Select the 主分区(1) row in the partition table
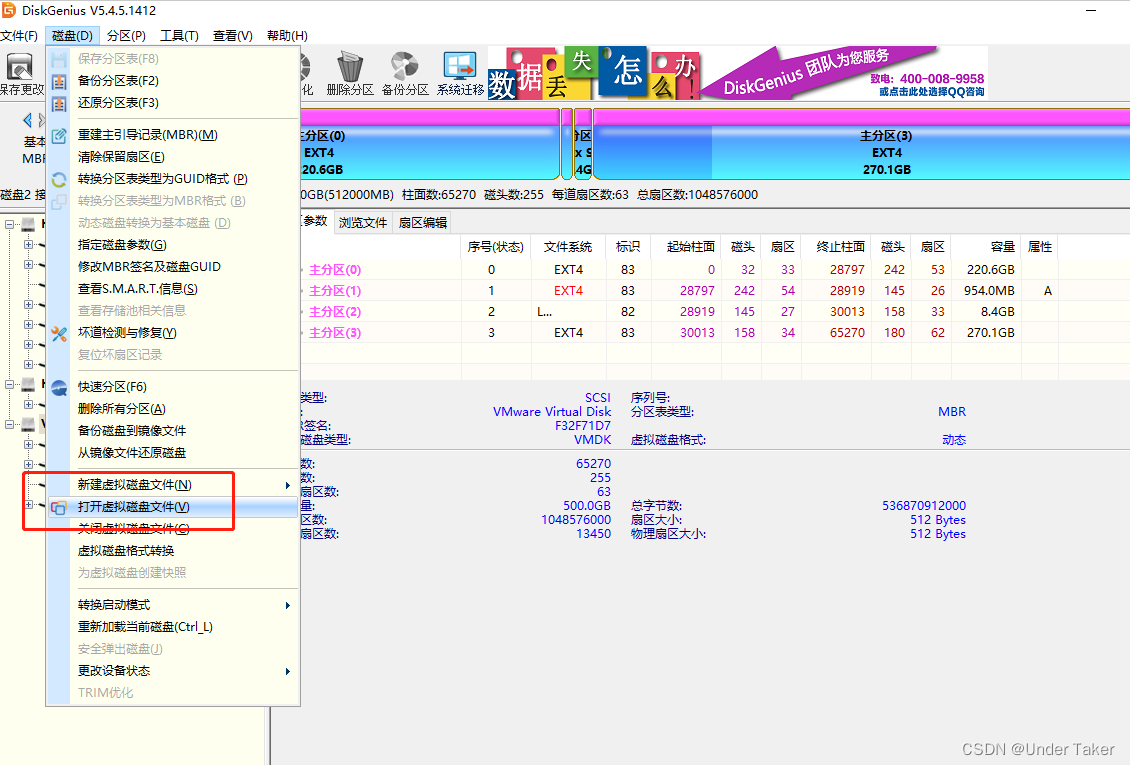1130x765 pixels. coord(678,291)
